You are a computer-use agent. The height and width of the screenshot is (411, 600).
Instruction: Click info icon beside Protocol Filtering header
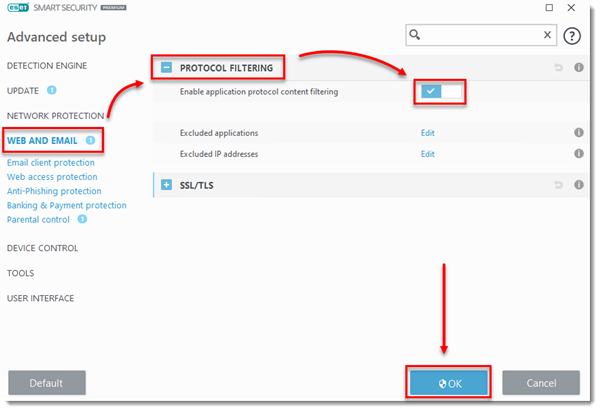click(x=579, y=68)
